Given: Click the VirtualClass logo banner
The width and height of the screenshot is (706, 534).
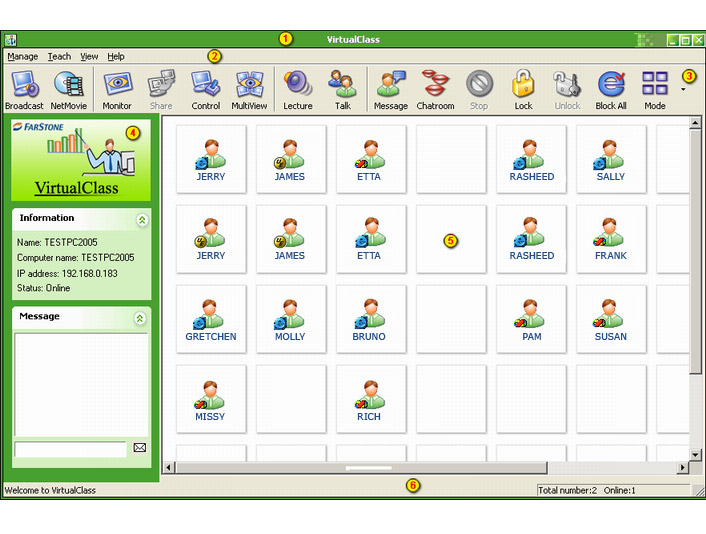Looking at the screenshot, I should point(81,160).
